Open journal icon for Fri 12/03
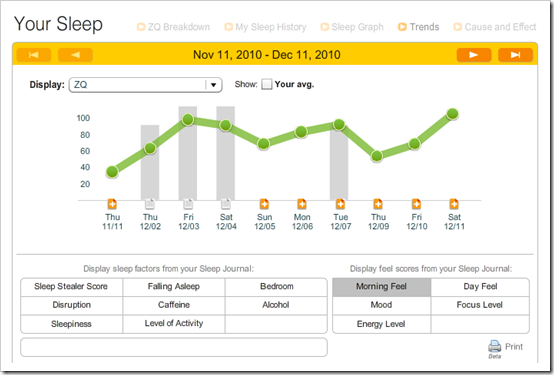This screenshot has height=375, width=554. [188, 204]
